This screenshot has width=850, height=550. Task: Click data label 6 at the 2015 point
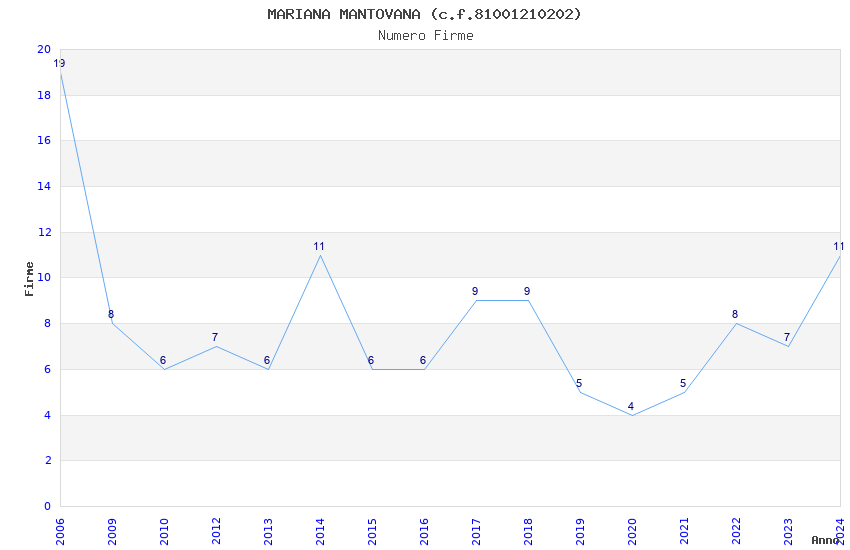[x=371, y=360]
